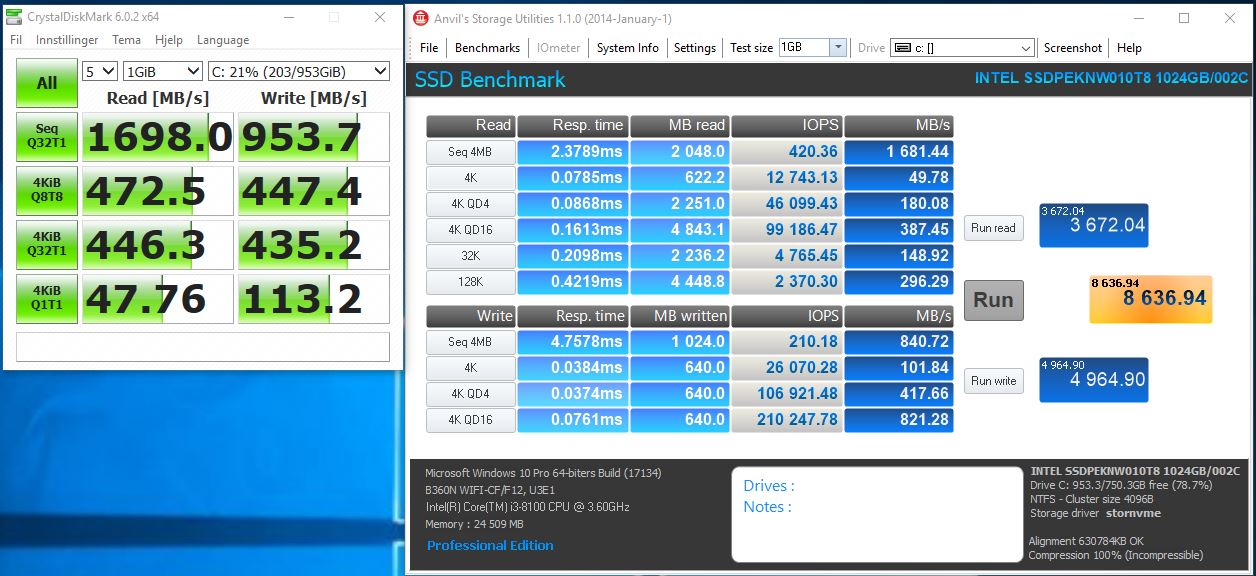Click the 4KiB Q1T1 read value 47.76

(158, 299)
